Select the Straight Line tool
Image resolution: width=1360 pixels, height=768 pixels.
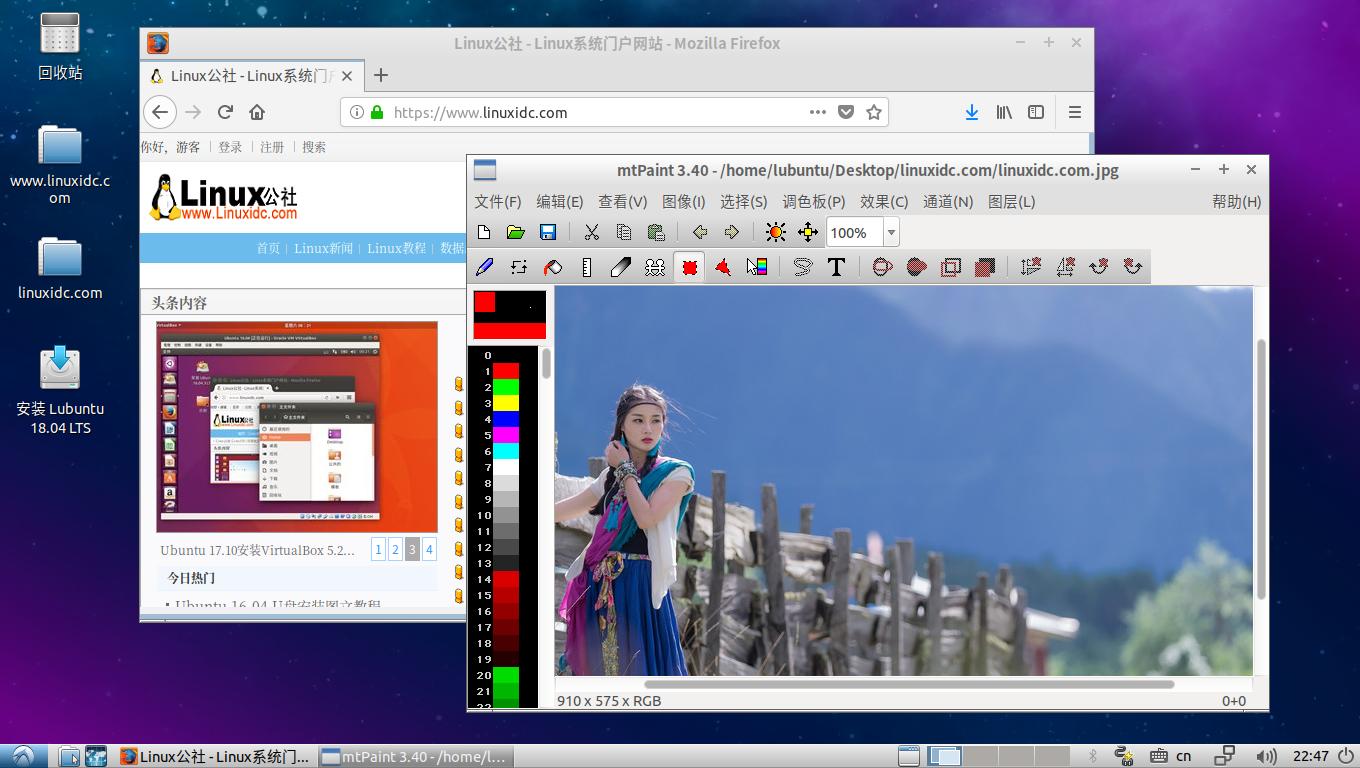[x=589, y=266]
